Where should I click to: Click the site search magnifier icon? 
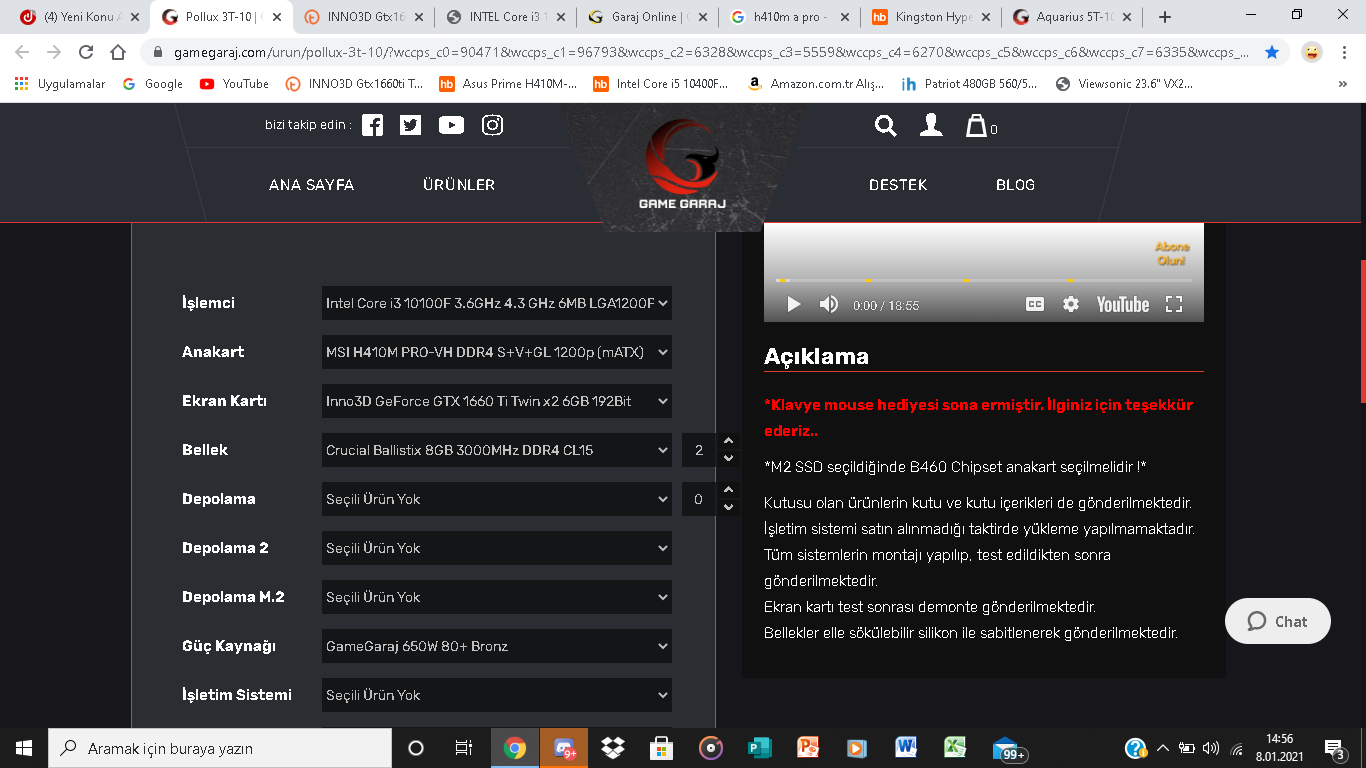[885, 125]
